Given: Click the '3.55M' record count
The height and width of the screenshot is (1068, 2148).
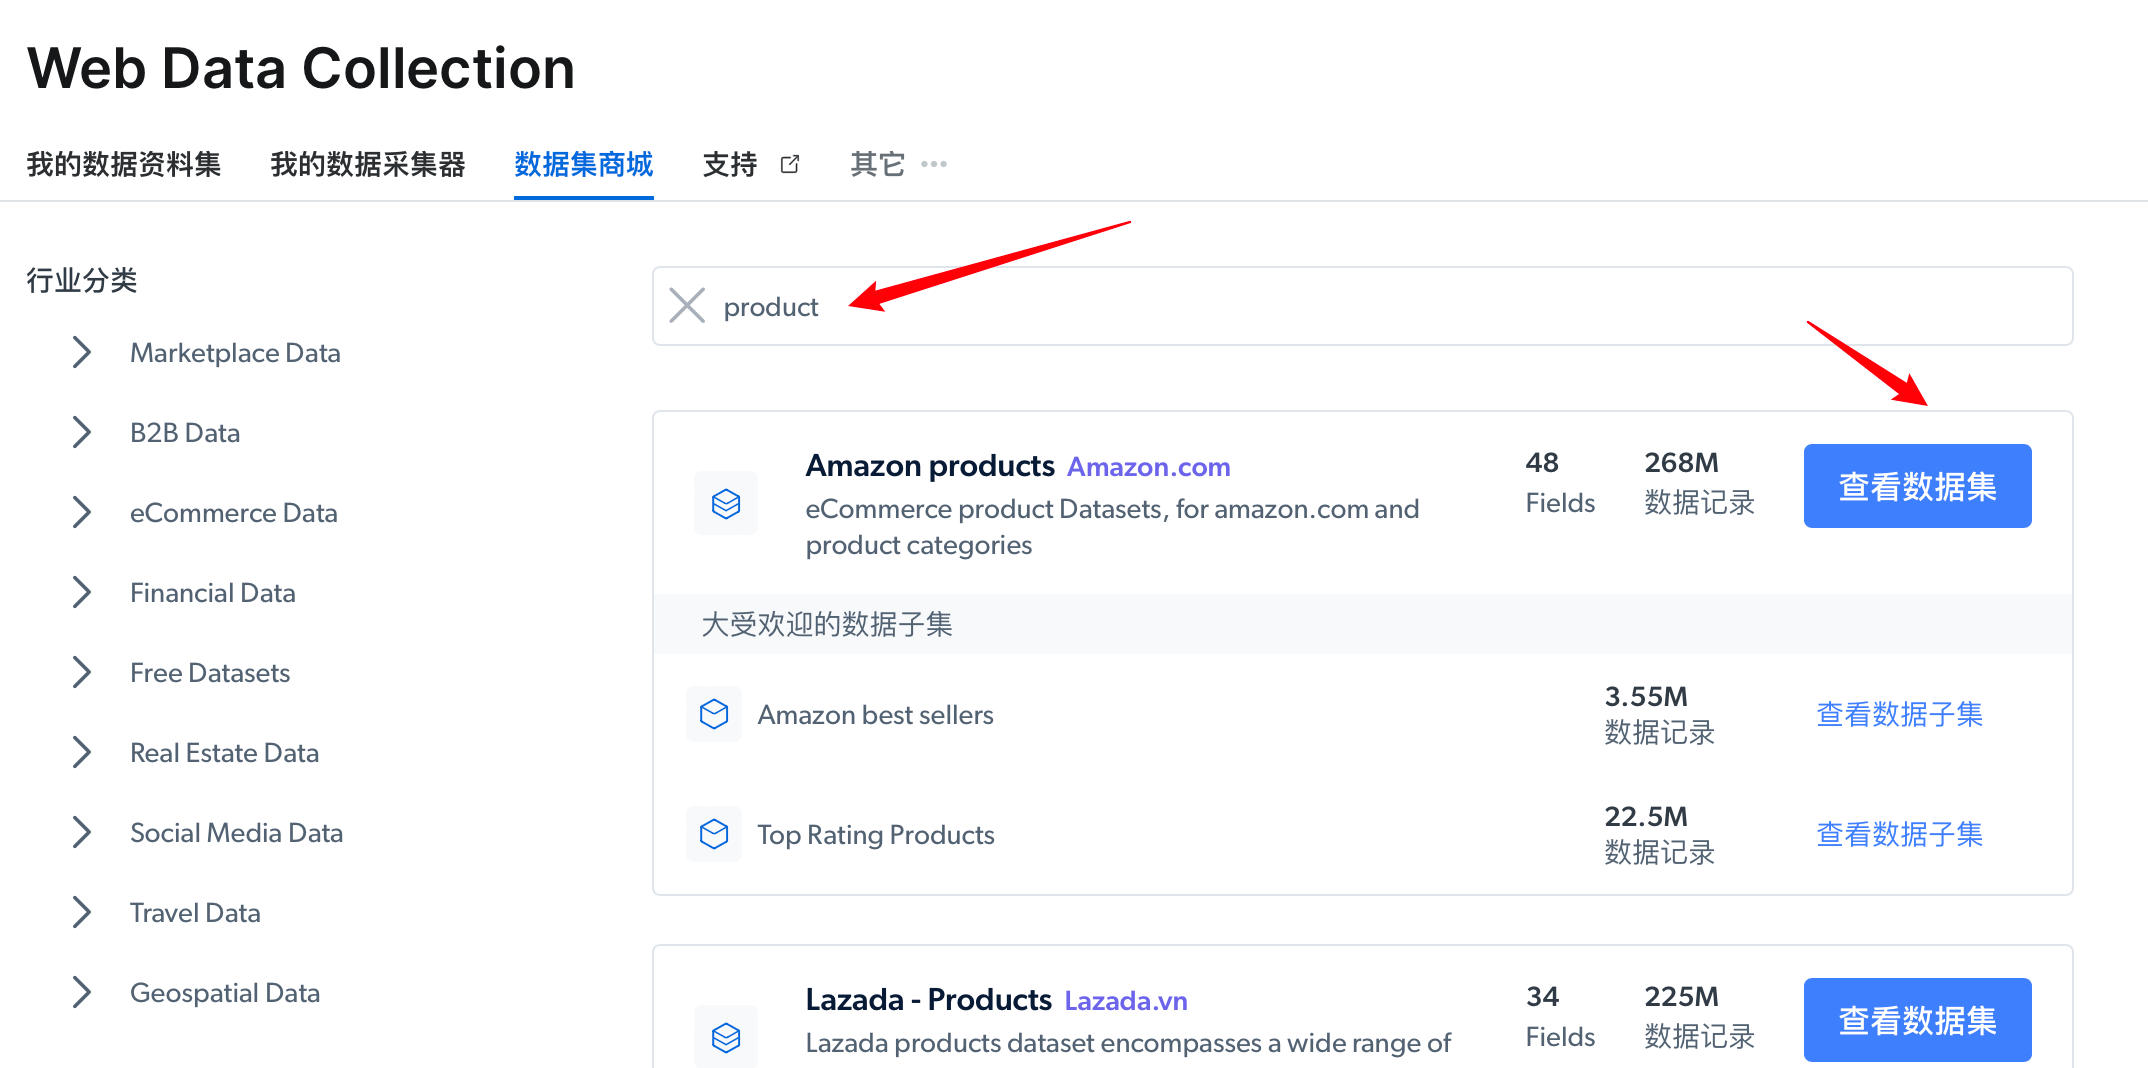Looking at the screenshot, I should point(1646,696).
